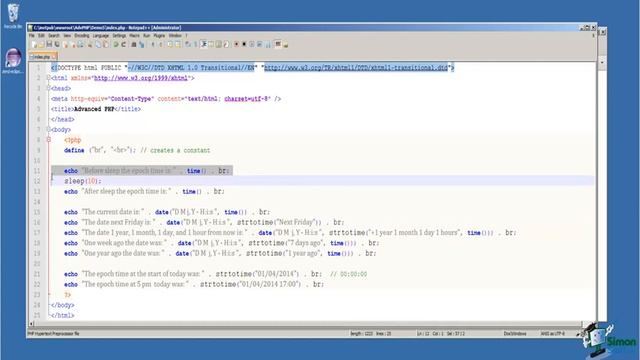Click horizontal scrollbar left arrow
Image resolution: width=640 pixels, height=360 pixels.
[x=31, y=324]
